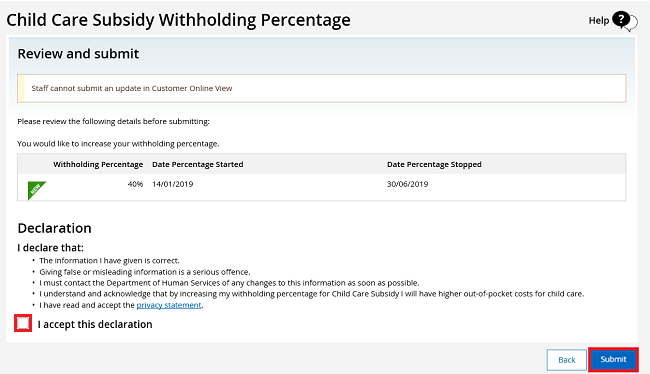Click the Declaration section heading

(x=54, y=228)
